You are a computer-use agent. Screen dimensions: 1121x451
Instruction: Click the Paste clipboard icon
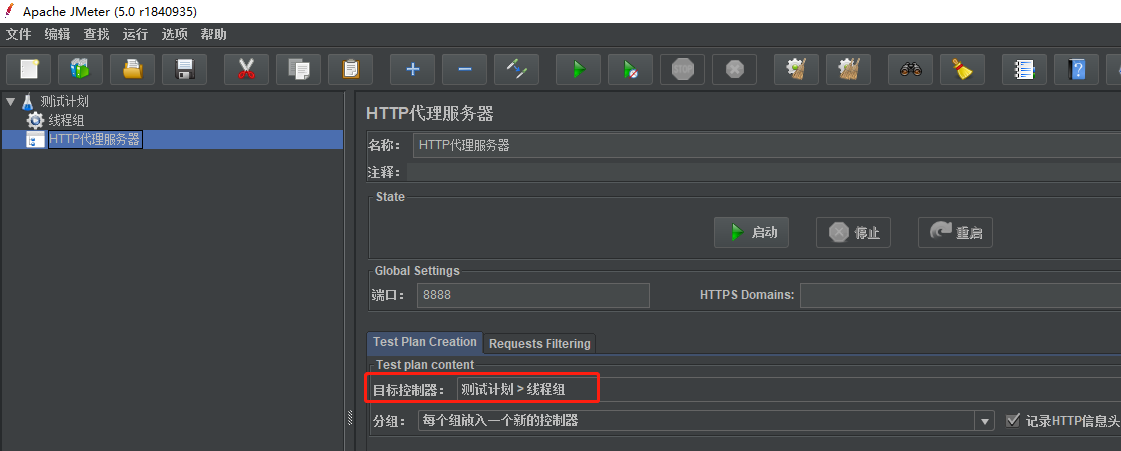tap(350, 69)
